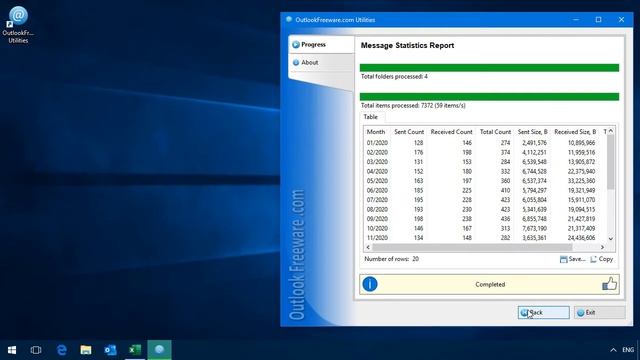Click sent size value 2,491,576
Image resolution: width=640 pixels, height=360 pixels.
coord(534,143)
